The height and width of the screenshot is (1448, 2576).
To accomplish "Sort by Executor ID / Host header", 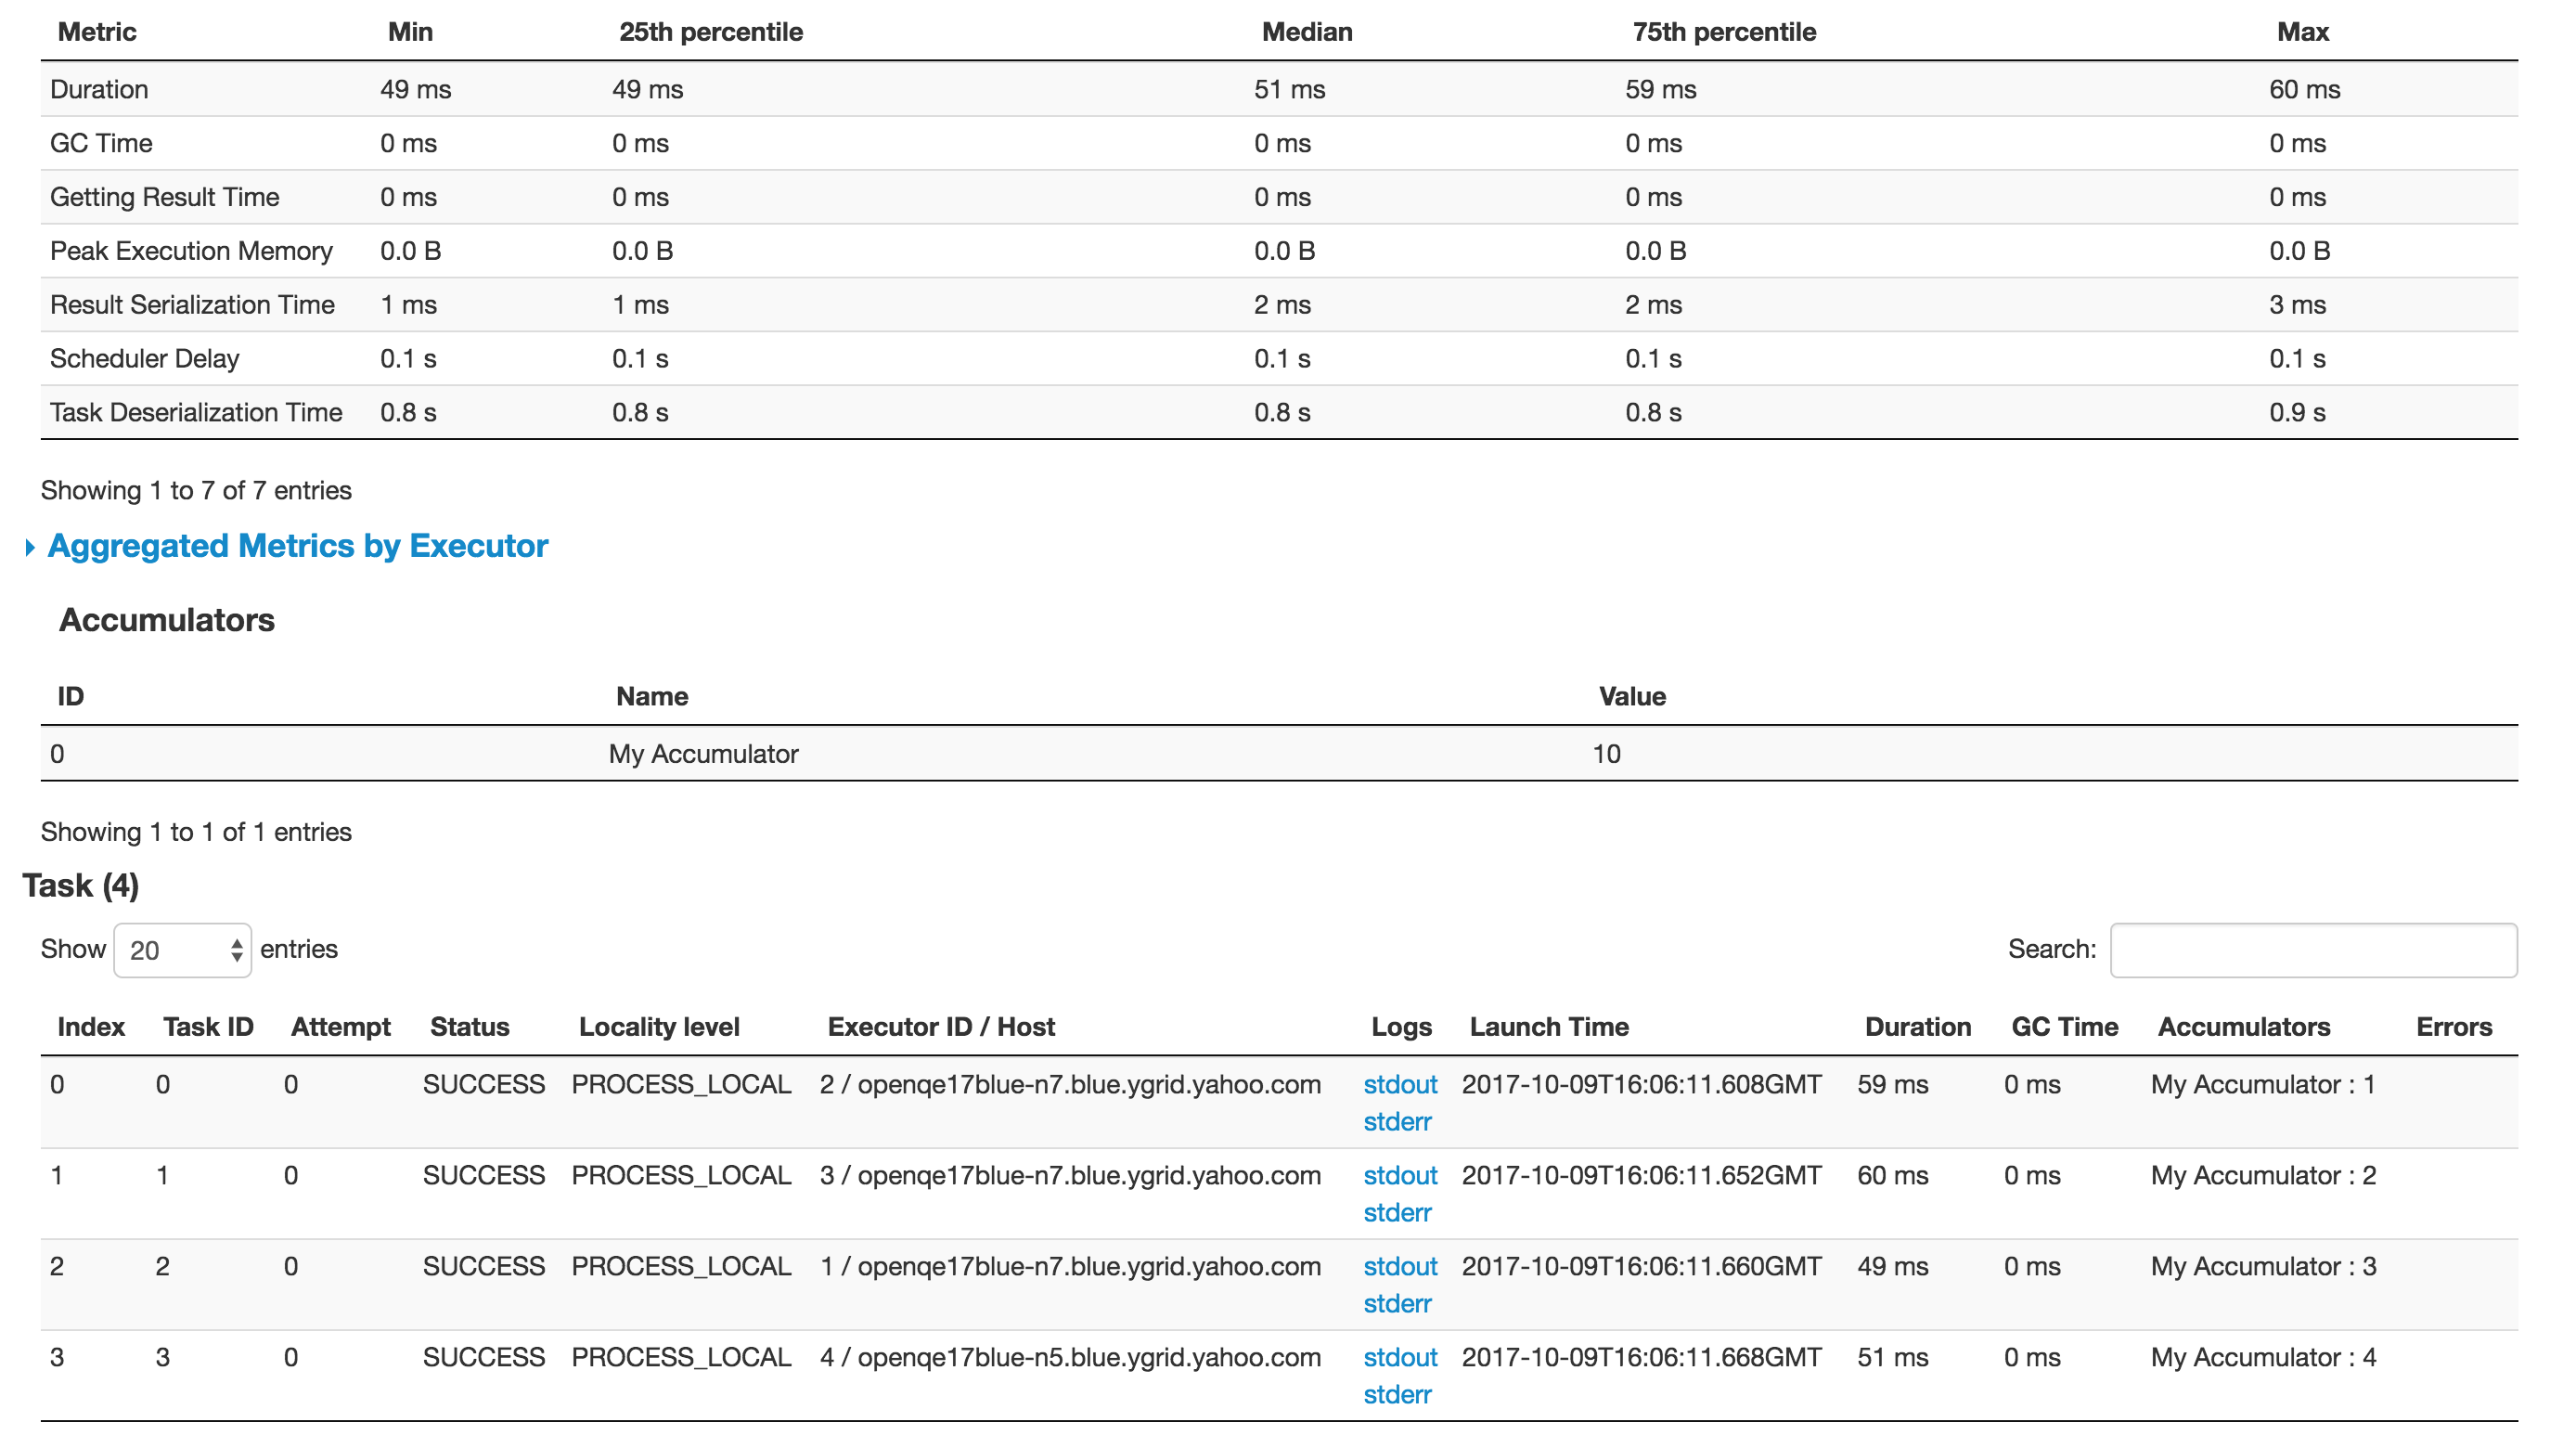I will pos(940,1027).
